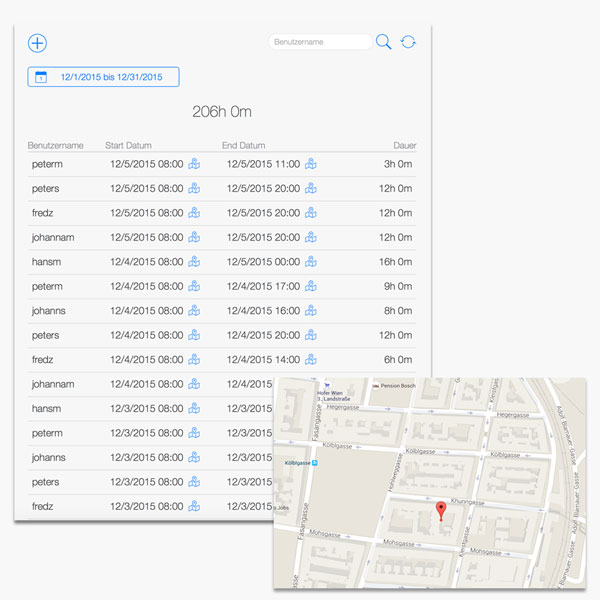
Task: Click the magnifier search icon
Action: pos(383,42)
